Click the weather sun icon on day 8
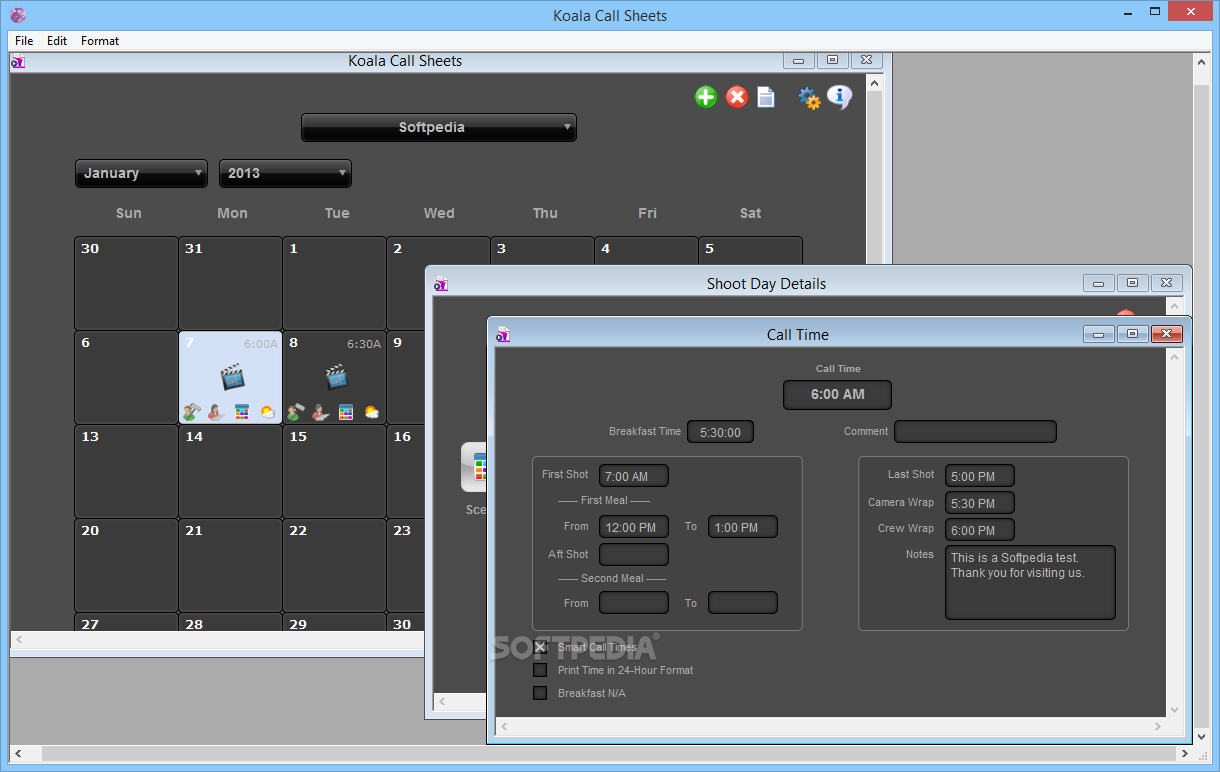This screenshot has height=772, width=1220. pyautogui.click(x=371, y=411)
